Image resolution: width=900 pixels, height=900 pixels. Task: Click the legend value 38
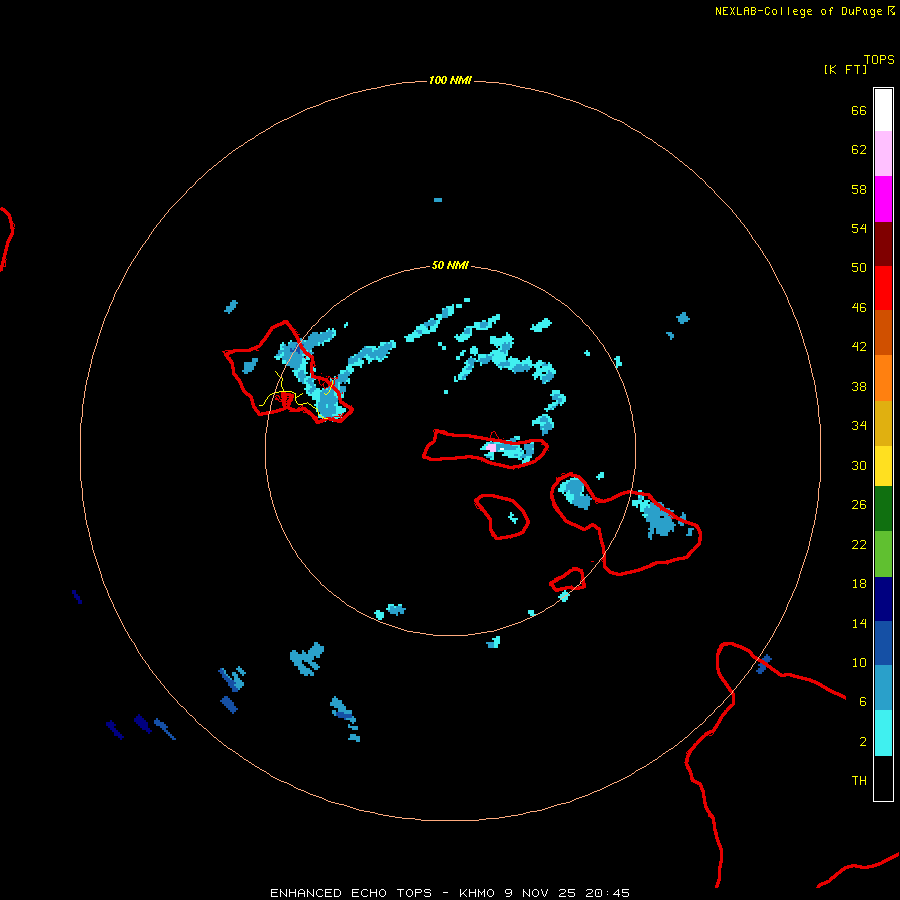coord(859,386)
